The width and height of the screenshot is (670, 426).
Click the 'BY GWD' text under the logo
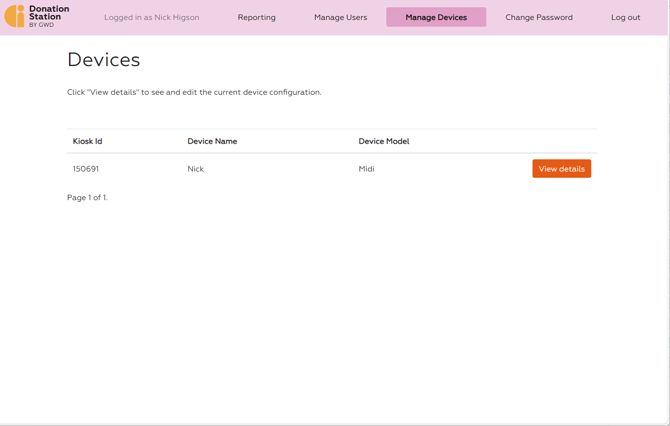pos(41,25)
